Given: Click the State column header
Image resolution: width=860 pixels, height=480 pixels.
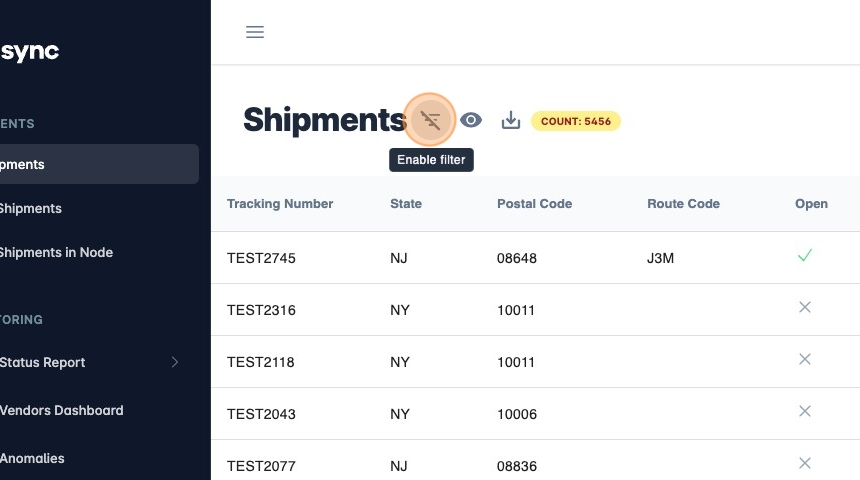Looking at the screenshot, I should [406, 204].
